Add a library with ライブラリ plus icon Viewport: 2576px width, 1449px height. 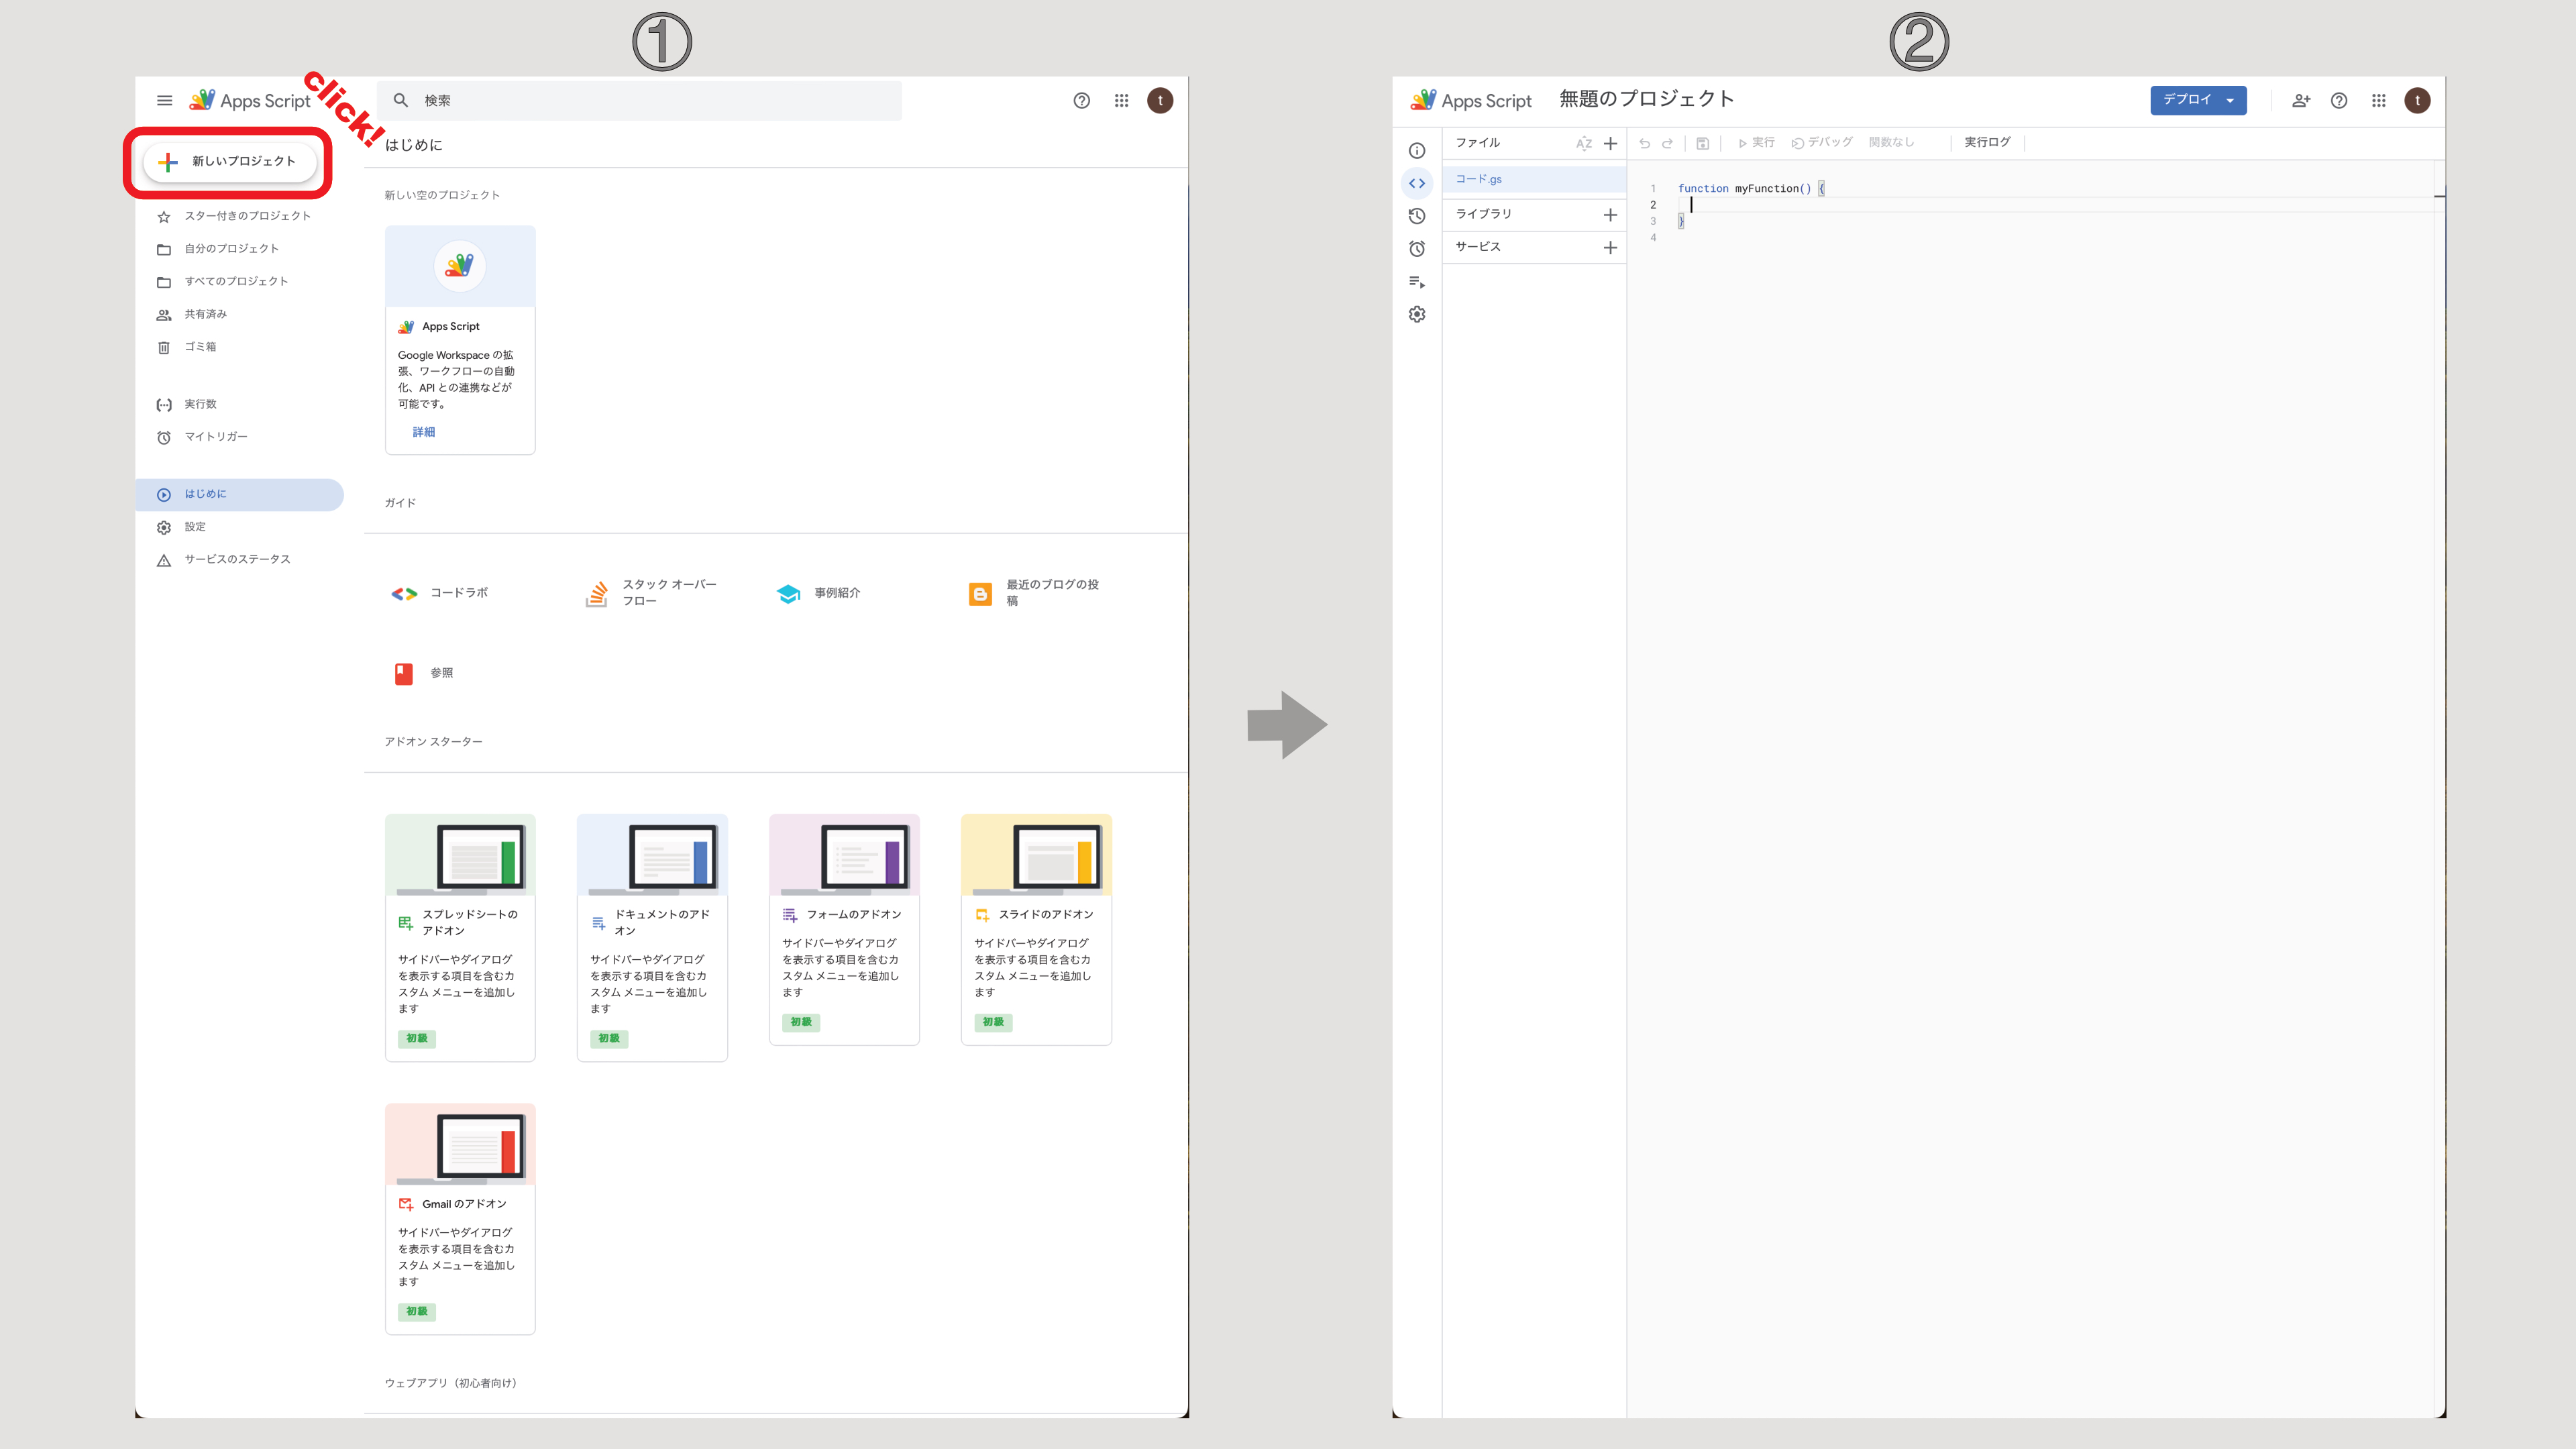1610,215
